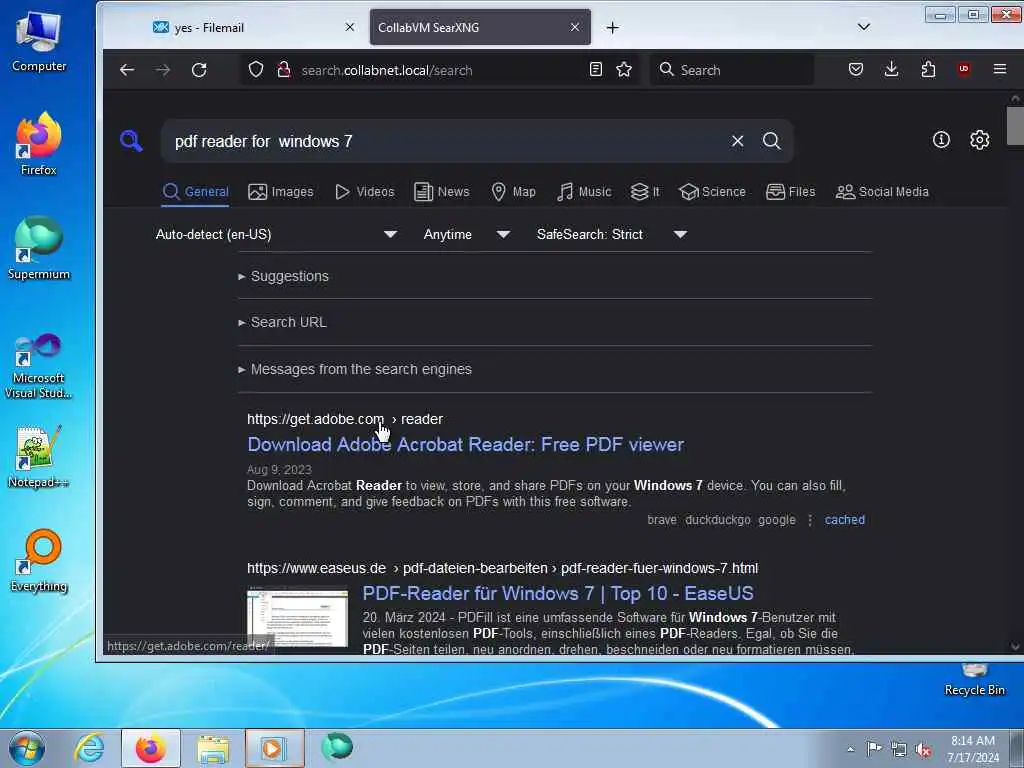Switch to the Videos search category
This screenshot has width=1024, height=768.
(x=364, y=191)
